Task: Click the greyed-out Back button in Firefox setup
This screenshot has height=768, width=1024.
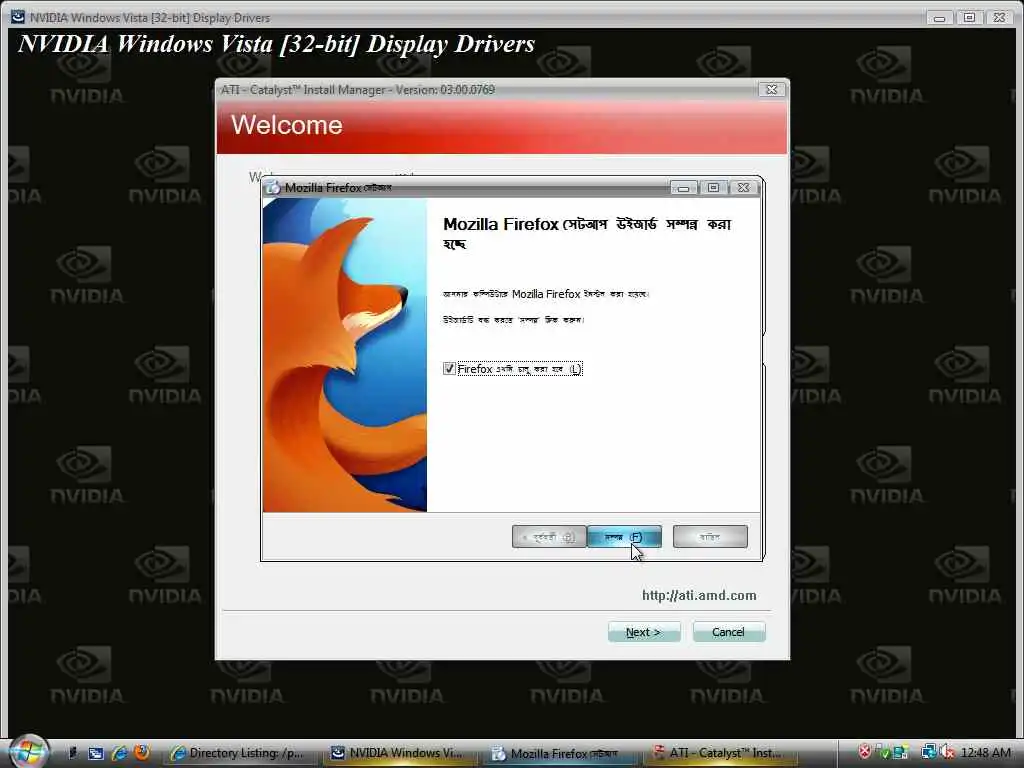Action: pos(549,537)
